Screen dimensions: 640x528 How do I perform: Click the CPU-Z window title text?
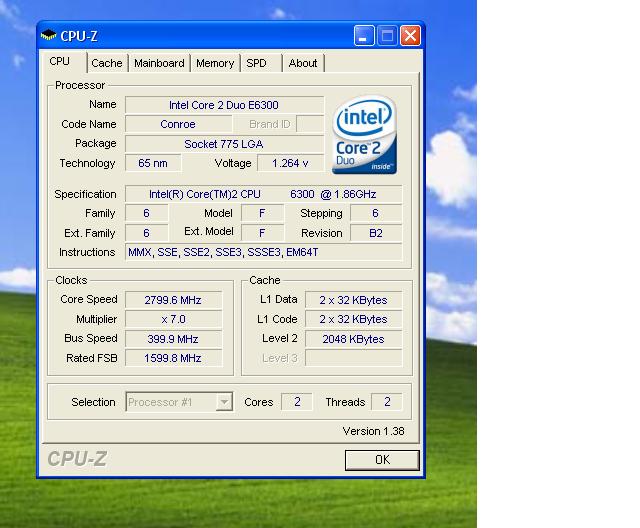(x=79, y=36)
